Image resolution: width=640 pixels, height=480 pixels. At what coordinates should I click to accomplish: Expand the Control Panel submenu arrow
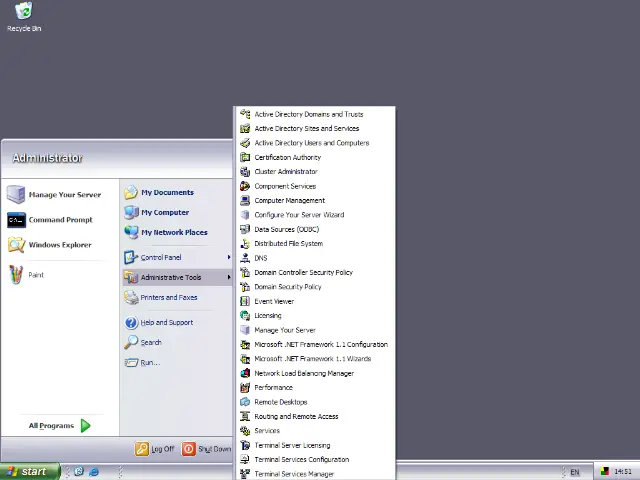point(229,257)
